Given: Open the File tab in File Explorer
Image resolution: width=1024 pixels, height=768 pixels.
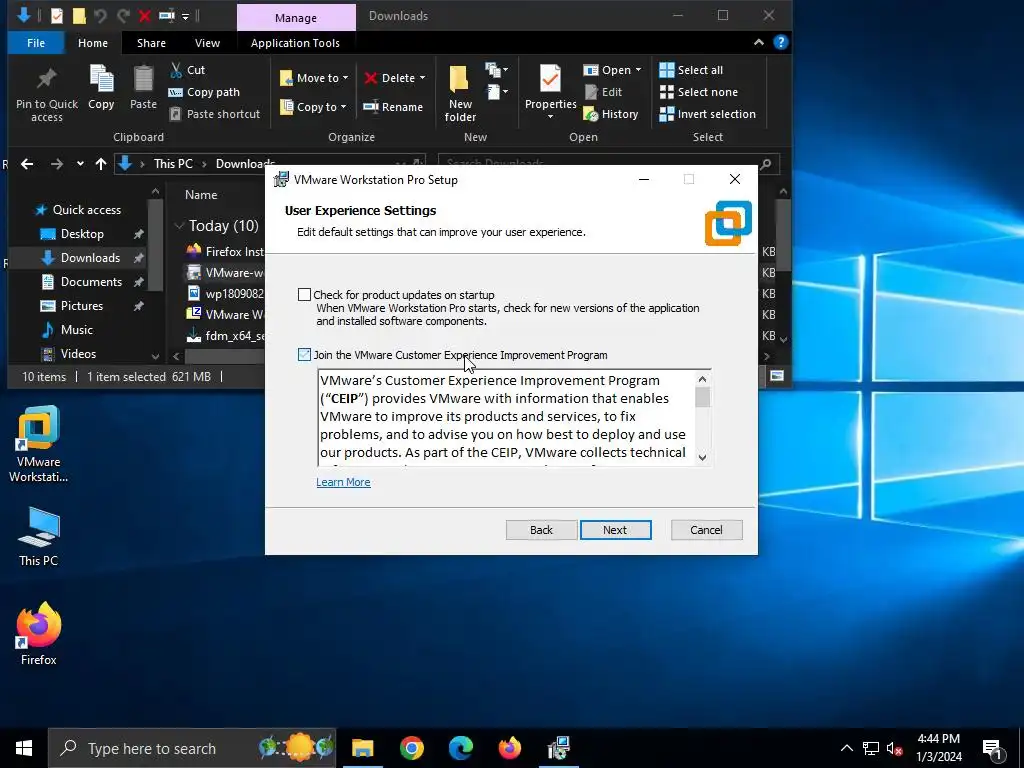Looking at the screenshot, I should pos(36,43).
